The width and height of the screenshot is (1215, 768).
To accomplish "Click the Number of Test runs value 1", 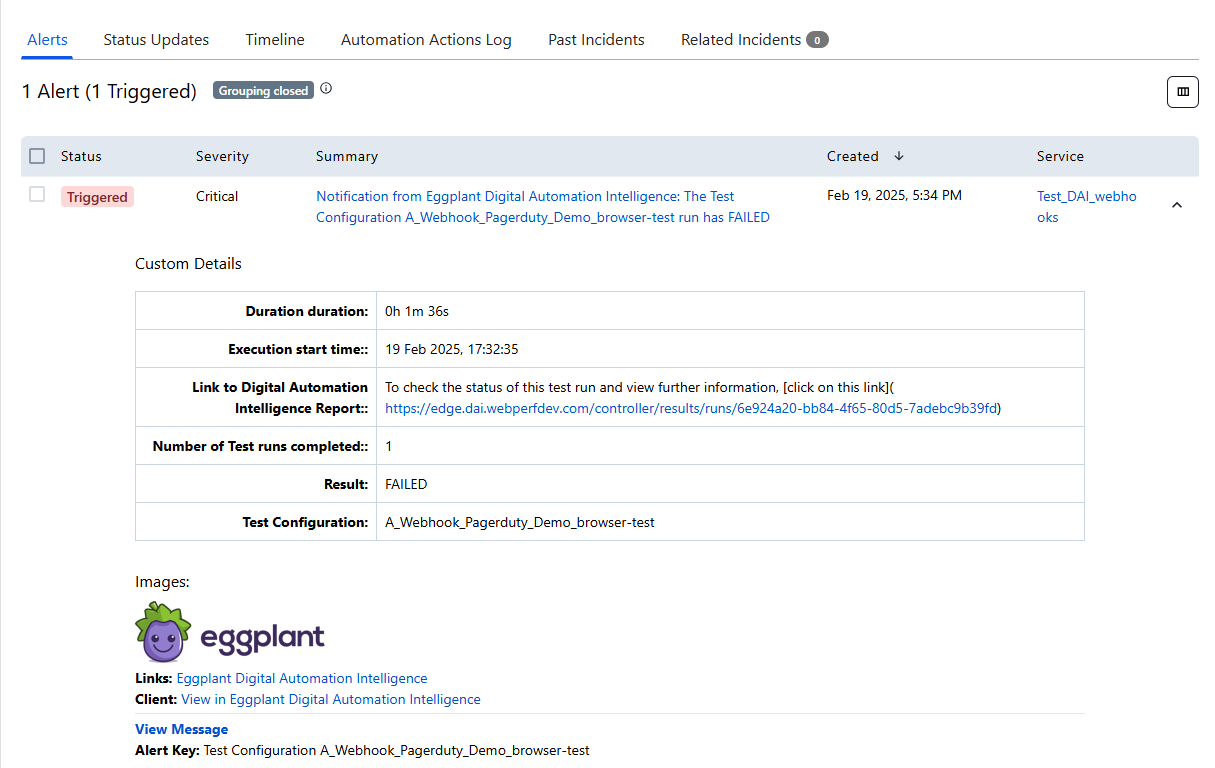I will (x=389, y=446).
